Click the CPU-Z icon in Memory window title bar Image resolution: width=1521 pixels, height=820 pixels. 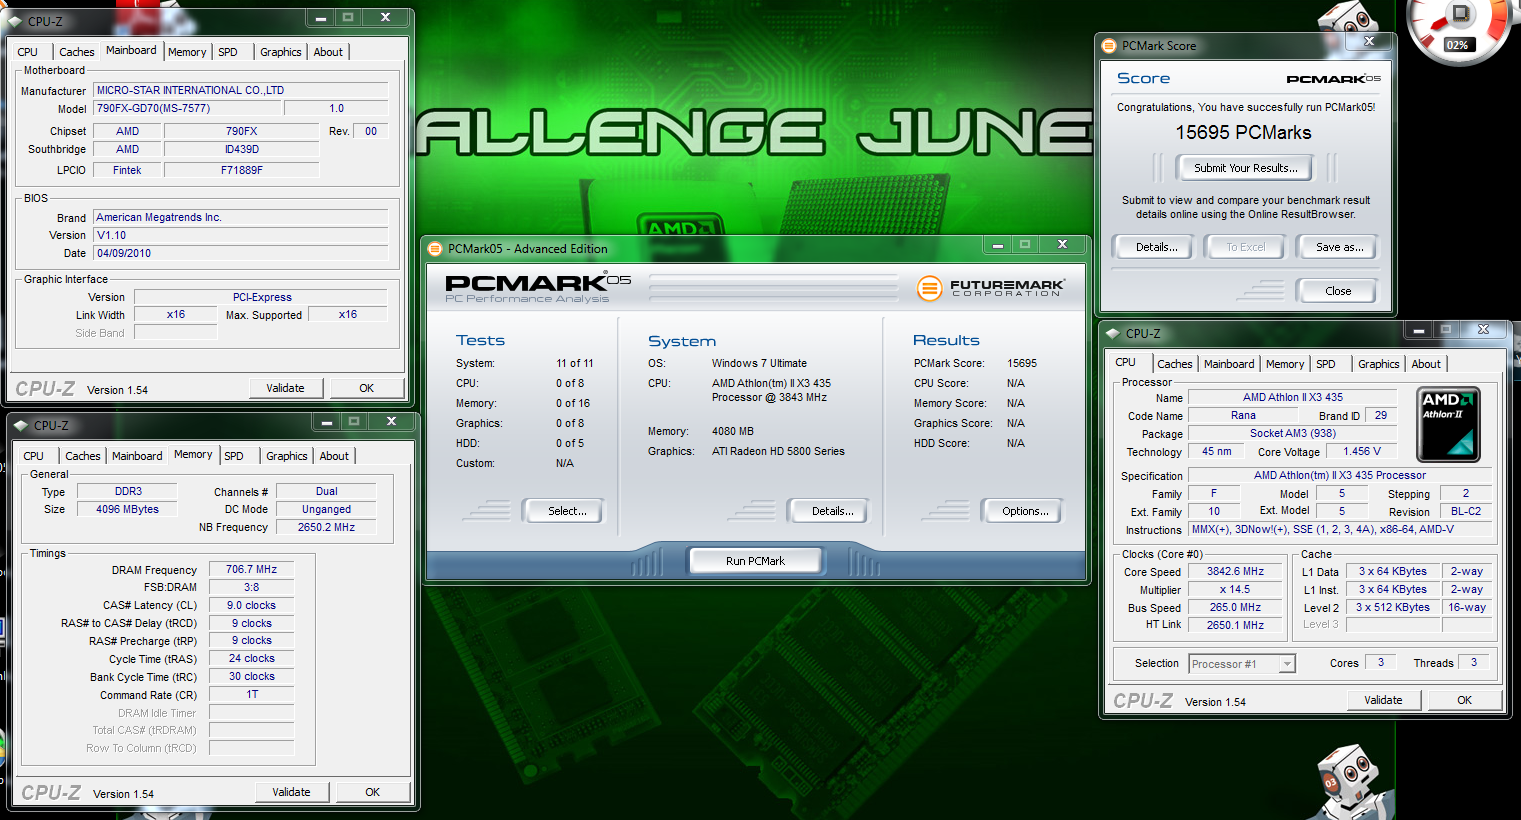coord(23,425)
